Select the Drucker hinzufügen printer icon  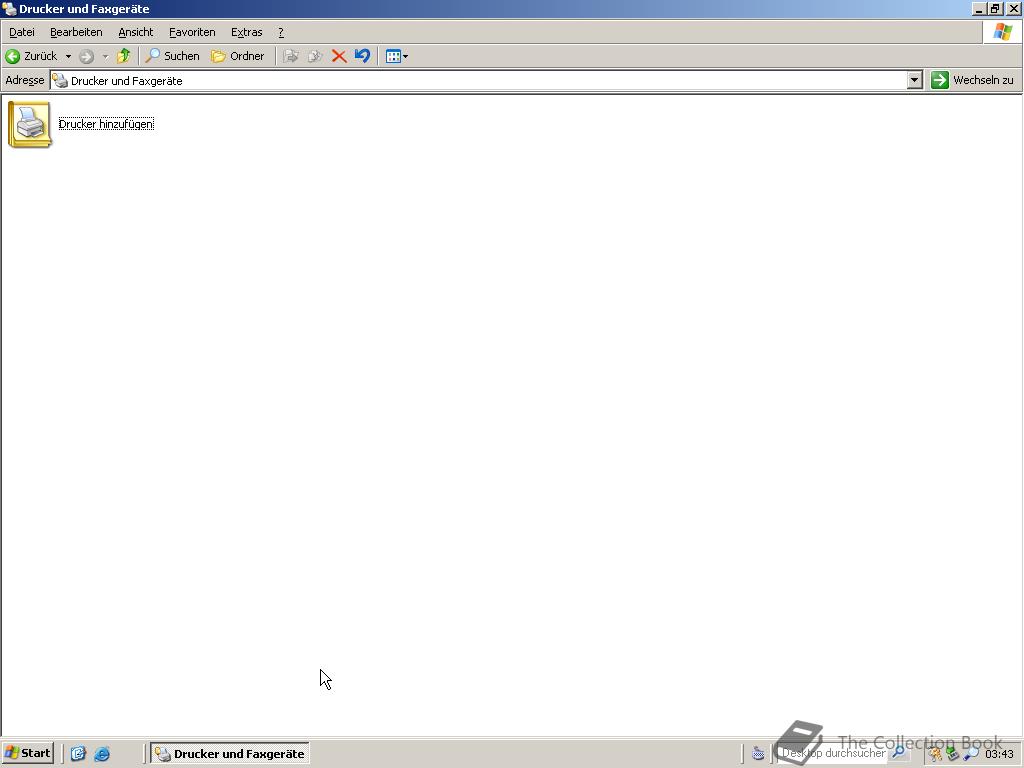tap(29, 124)
